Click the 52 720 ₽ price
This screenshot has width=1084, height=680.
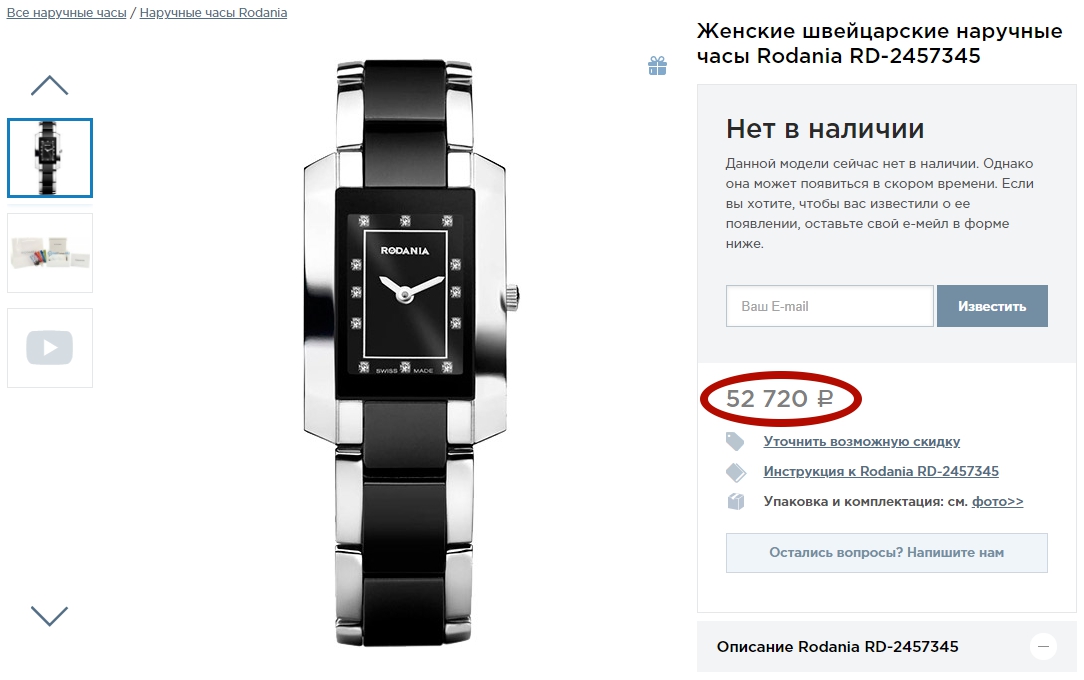click(780, 399)
